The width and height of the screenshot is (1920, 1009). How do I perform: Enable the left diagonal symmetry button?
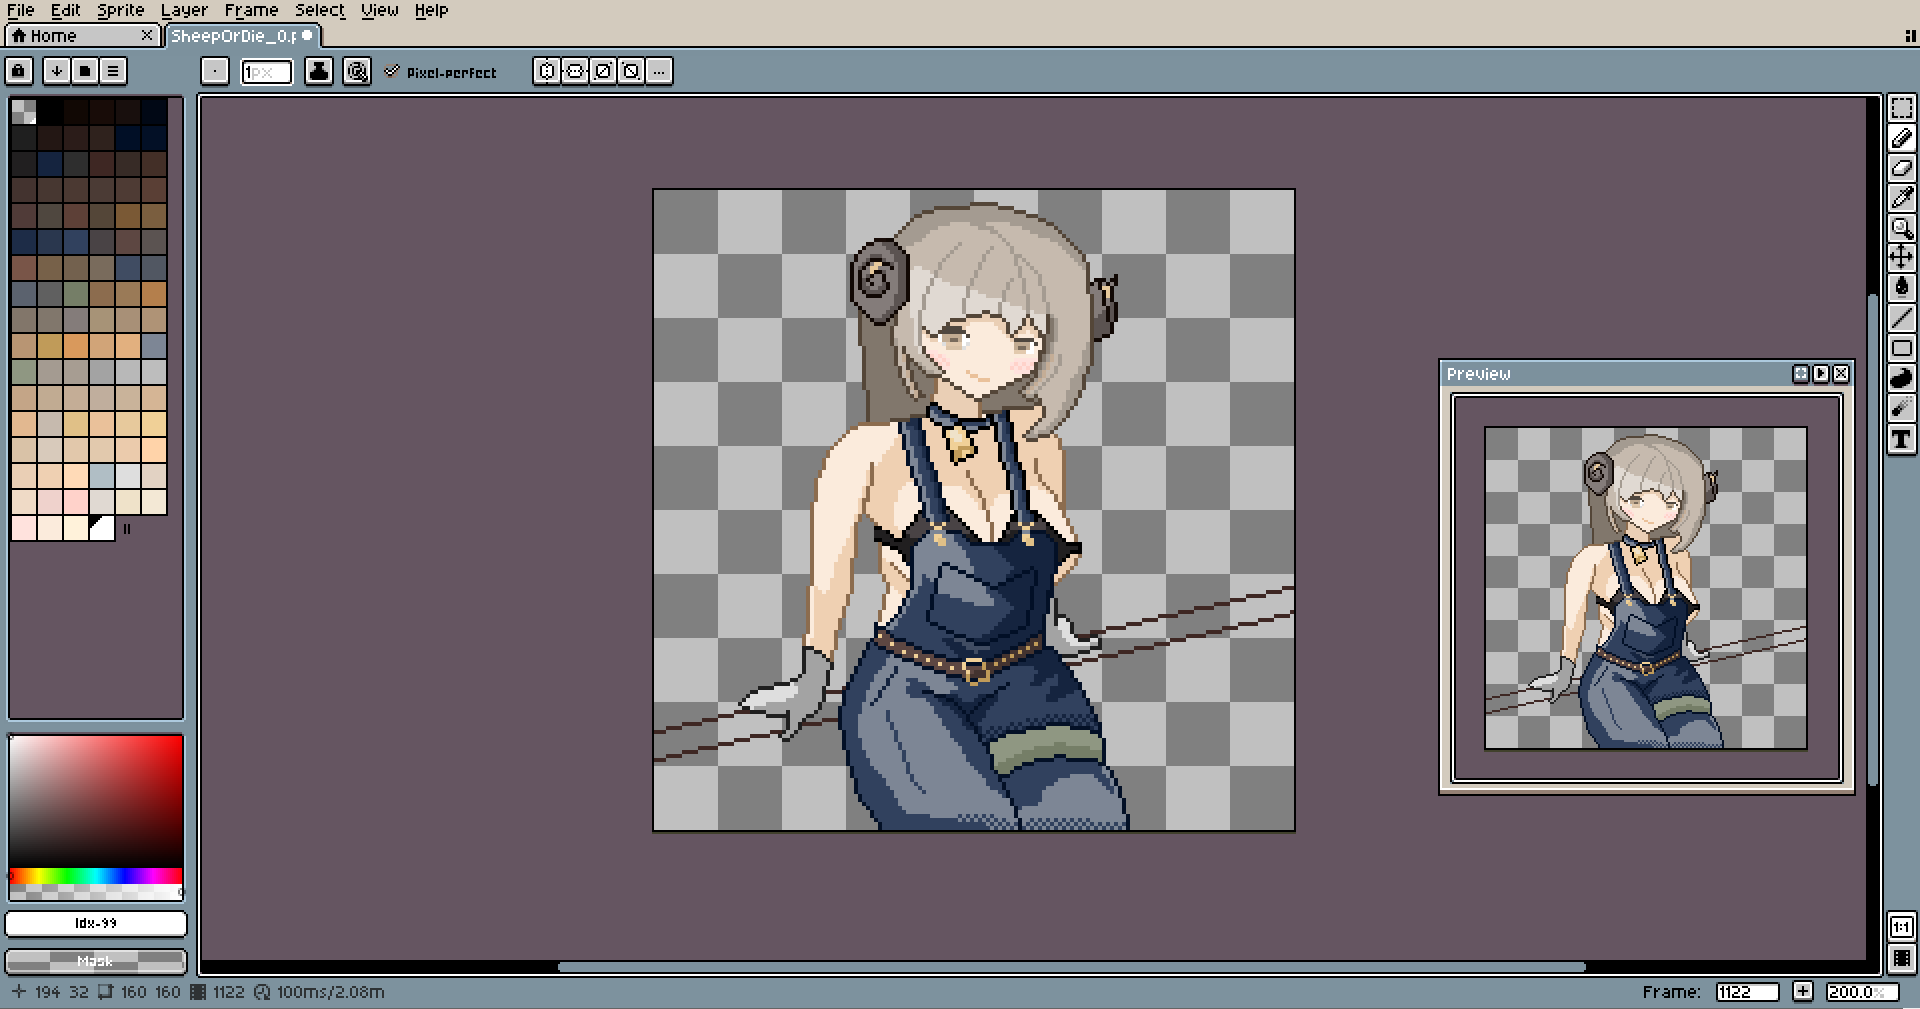631,71
